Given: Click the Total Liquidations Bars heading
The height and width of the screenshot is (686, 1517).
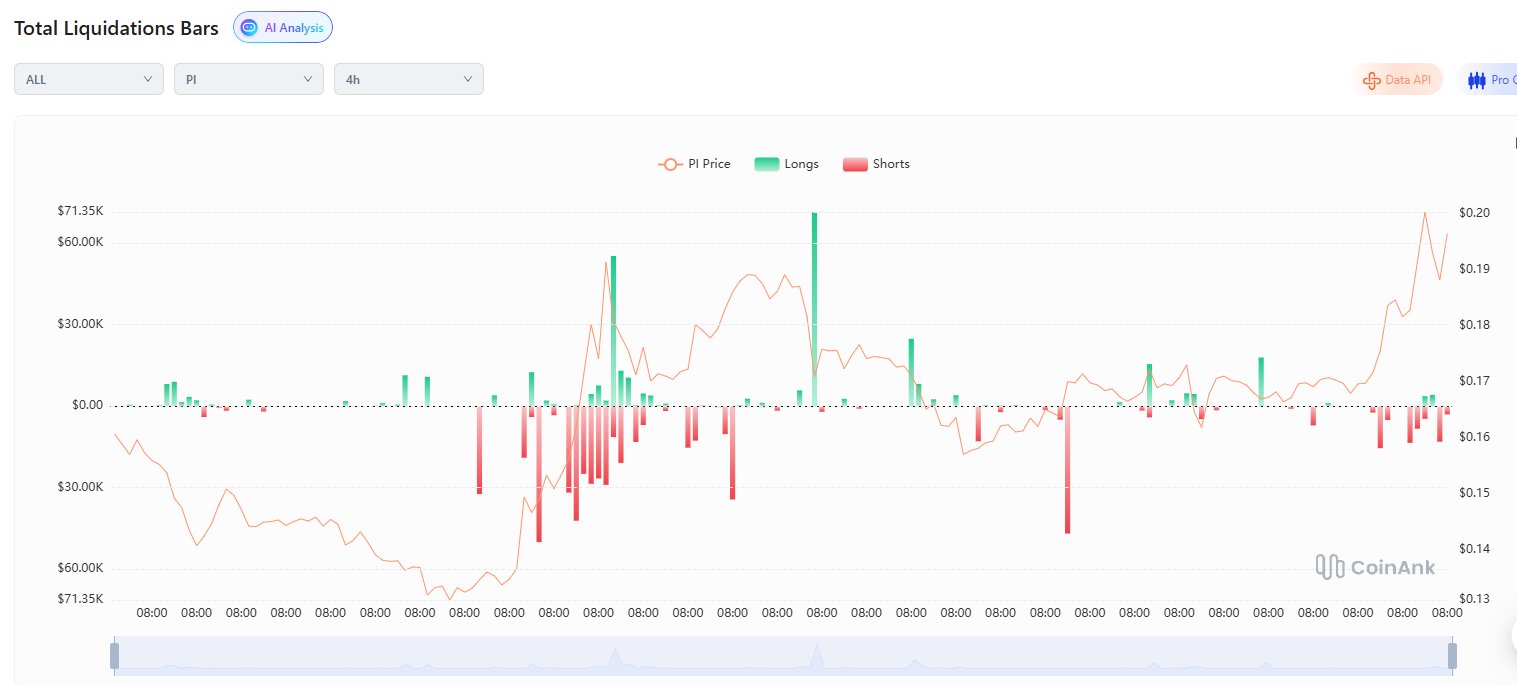Looking at the screenshot, I should (x=116, y=28).
